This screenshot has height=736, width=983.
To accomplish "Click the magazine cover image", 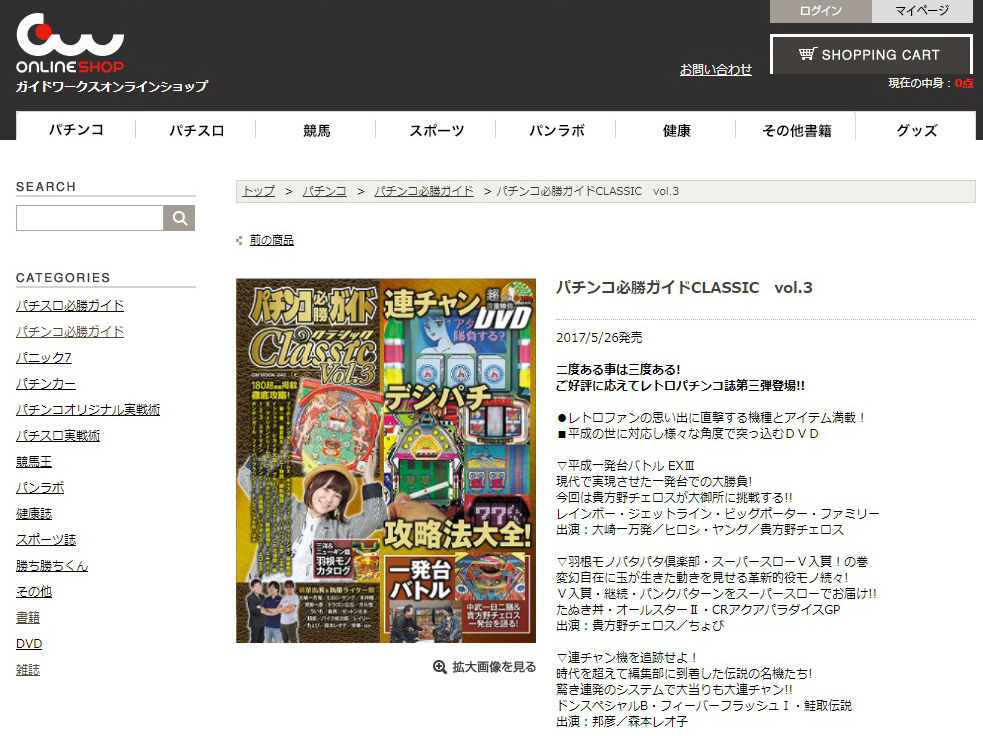I will [x=386, y=461].
